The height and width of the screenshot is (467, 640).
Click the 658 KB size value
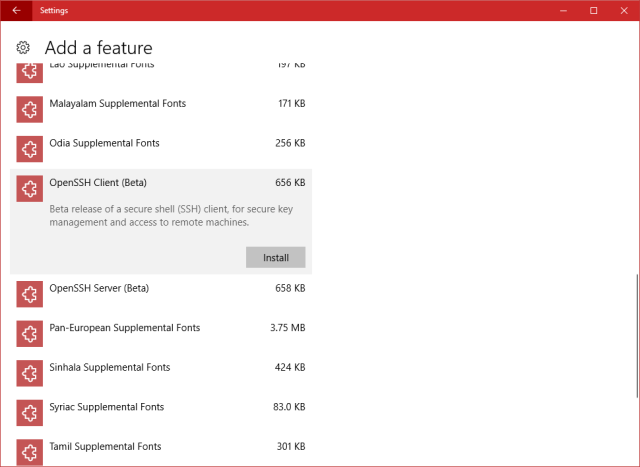tap(290, 288)
